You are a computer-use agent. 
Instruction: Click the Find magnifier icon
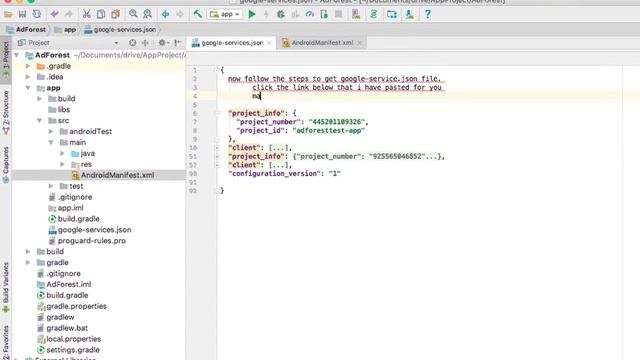[x=133, y=14]
